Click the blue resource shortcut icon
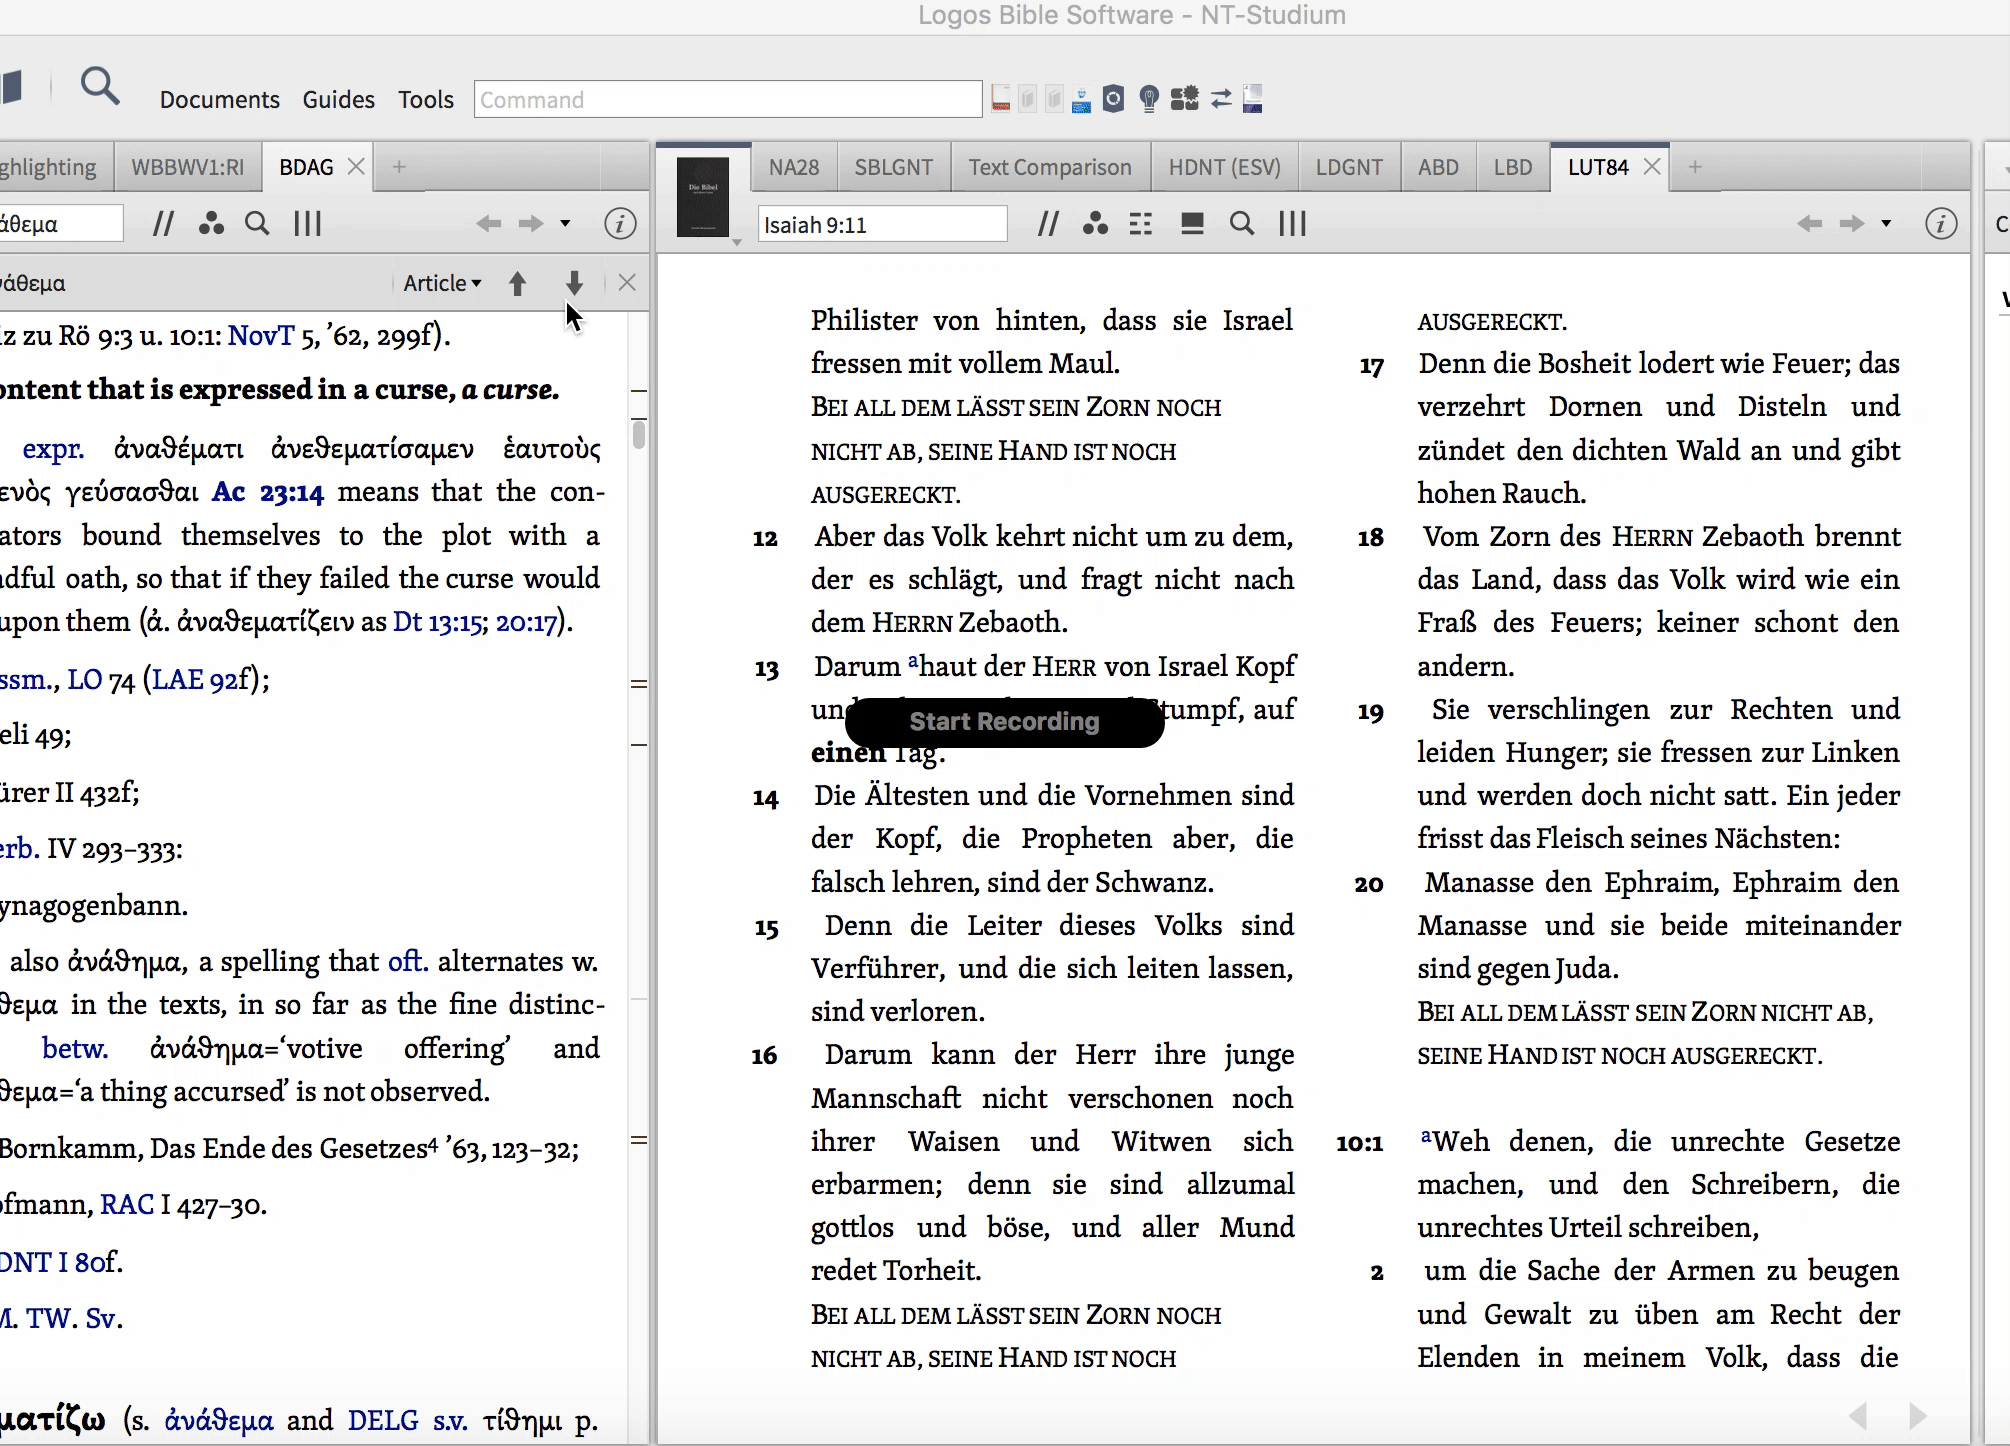2010x1446 pixels. coord(1081,99)
